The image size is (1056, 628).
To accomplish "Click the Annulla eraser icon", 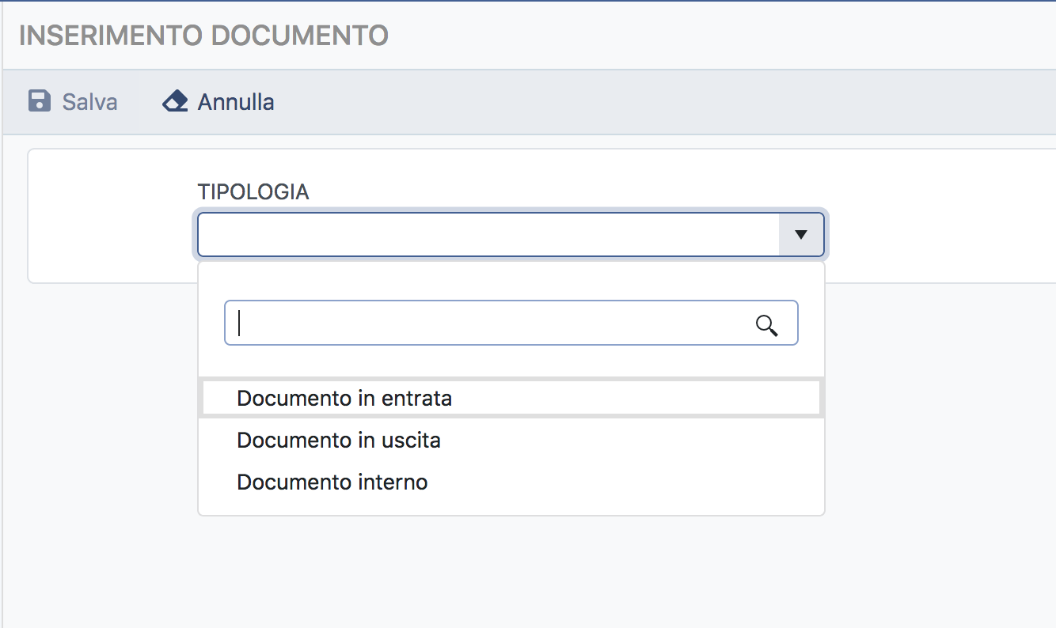I will [175, 101].
